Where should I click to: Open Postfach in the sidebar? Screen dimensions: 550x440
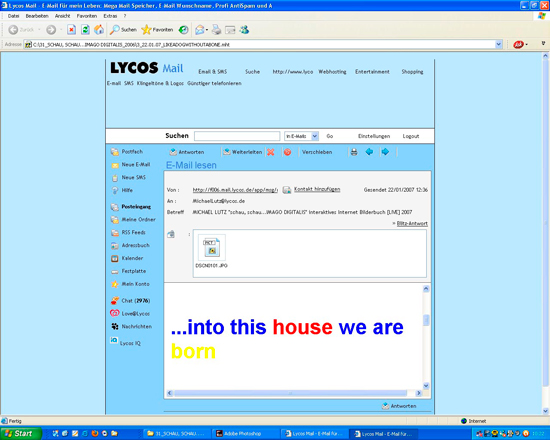tap(127, 152)
